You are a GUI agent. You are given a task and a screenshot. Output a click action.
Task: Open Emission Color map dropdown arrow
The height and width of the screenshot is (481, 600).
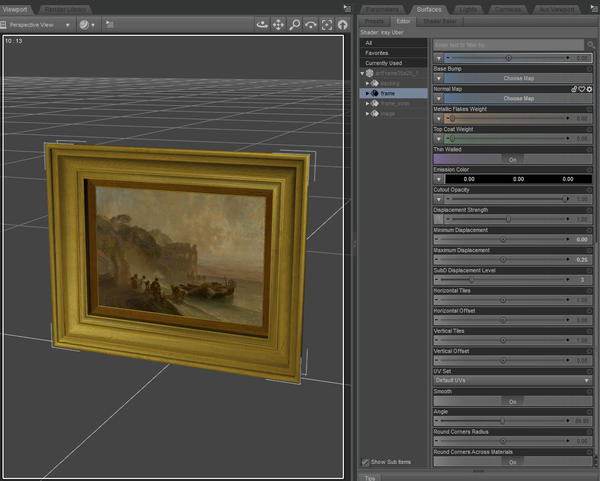click(439, 179)
